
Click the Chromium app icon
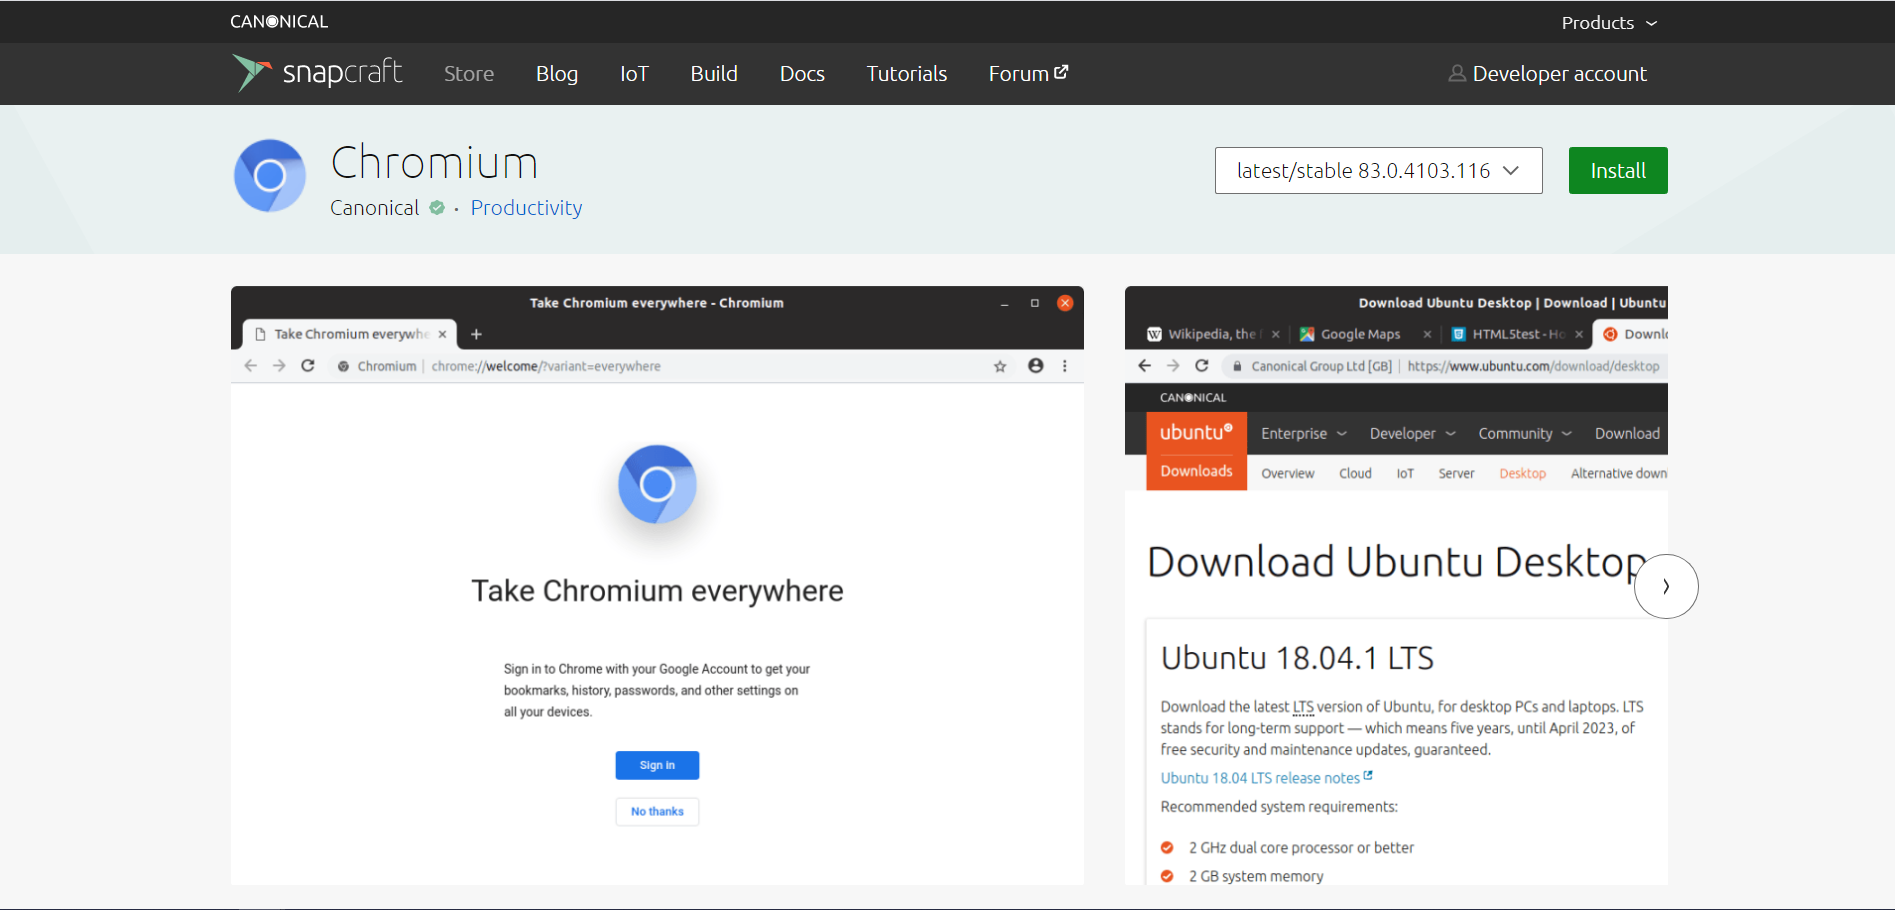pos(269,176)
